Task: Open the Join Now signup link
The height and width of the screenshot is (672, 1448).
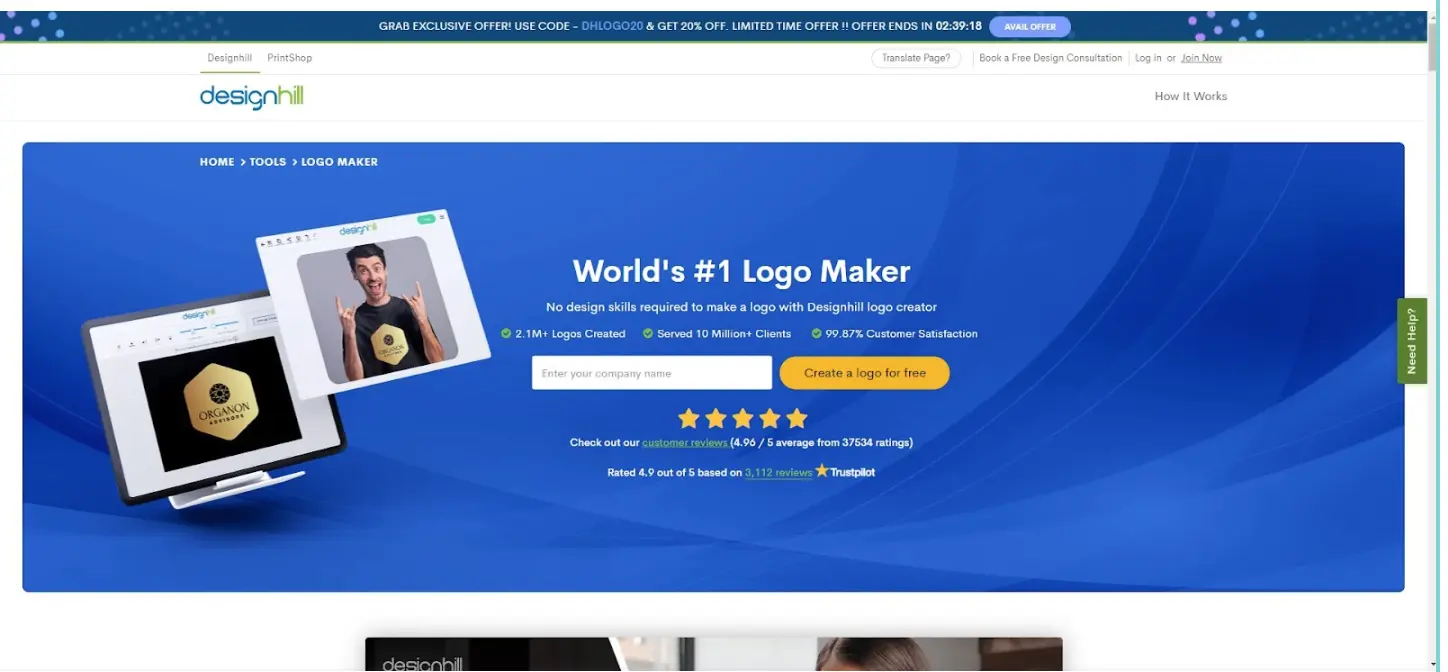Action: [1201, 57]
